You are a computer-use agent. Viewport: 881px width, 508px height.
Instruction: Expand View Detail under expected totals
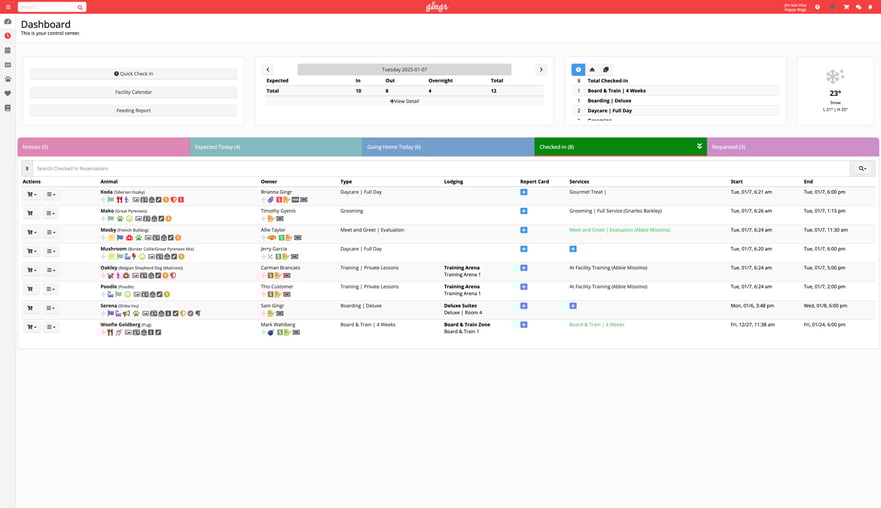tap(404, 101)
